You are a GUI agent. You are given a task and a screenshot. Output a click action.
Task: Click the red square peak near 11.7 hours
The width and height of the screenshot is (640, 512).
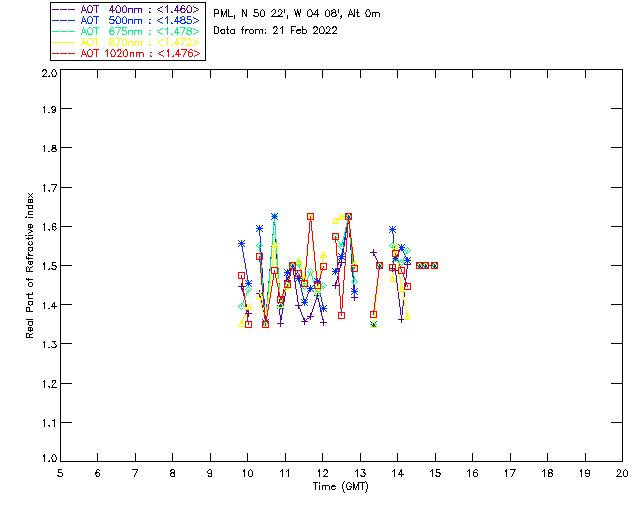311,216
